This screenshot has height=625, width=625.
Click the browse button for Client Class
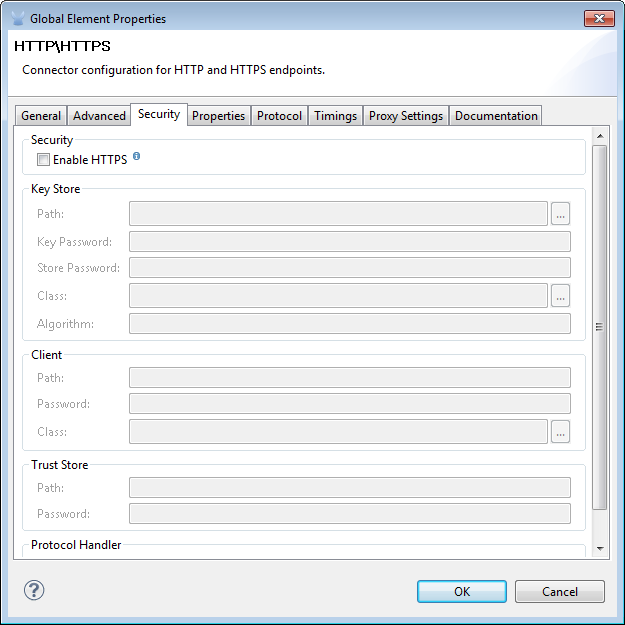pyautogui.click(x=560, y=431)
